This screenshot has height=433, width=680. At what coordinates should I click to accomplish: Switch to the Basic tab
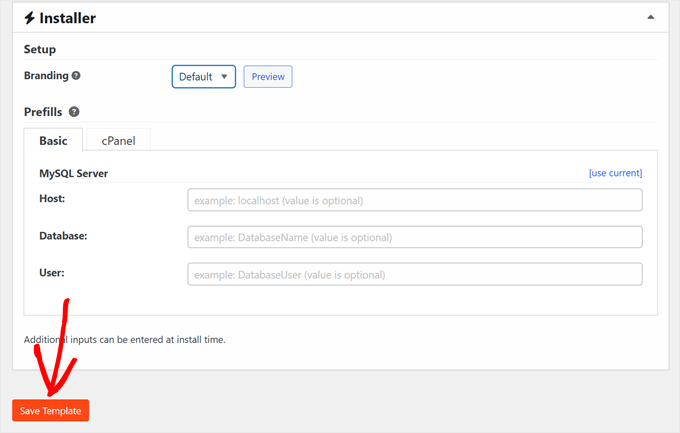53,141
